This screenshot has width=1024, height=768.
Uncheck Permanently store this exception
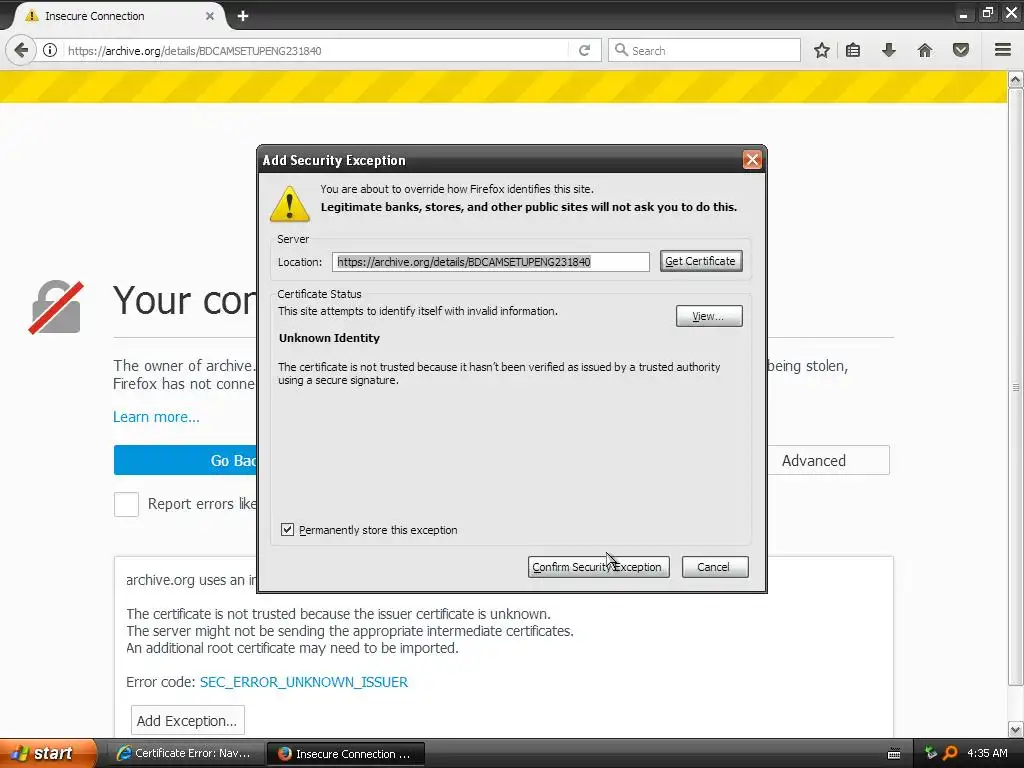287,530
